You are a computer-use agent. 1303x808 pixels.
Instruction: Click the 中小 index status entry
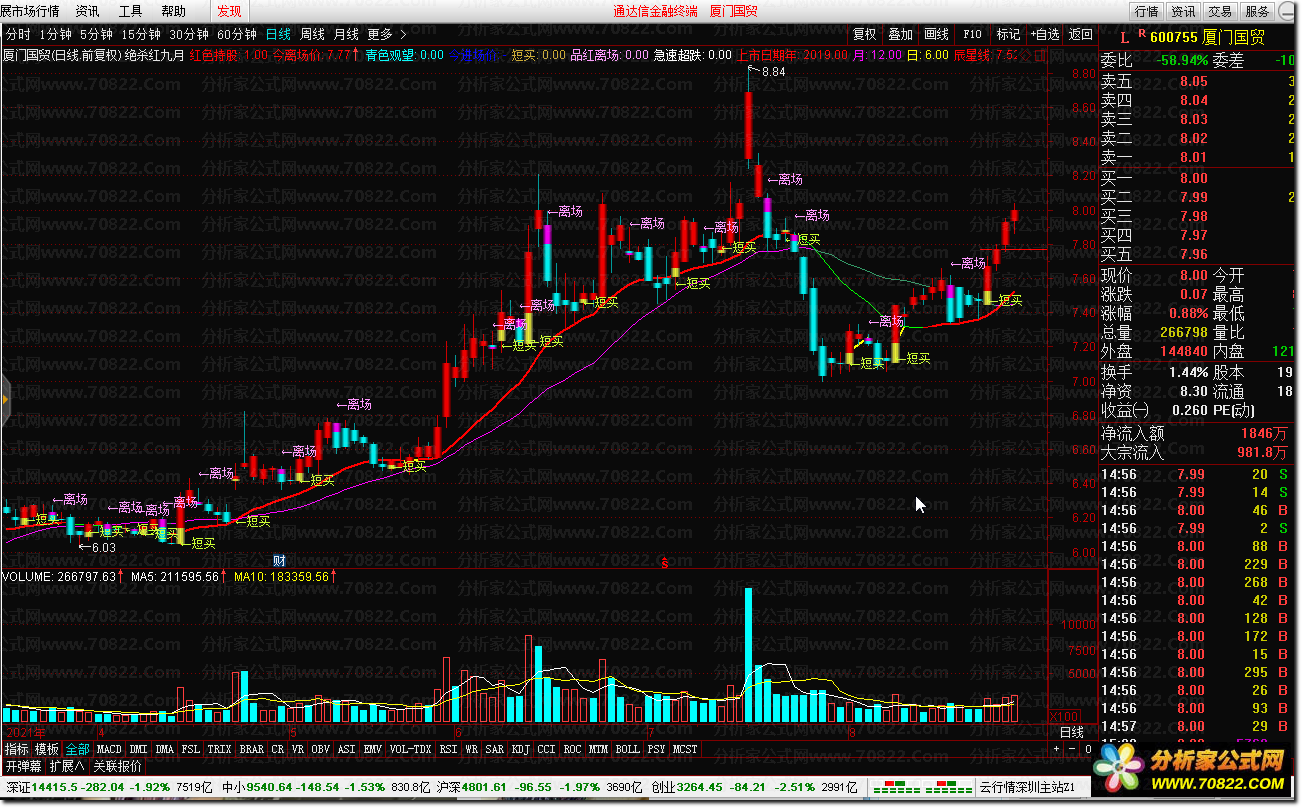(325, 788)
